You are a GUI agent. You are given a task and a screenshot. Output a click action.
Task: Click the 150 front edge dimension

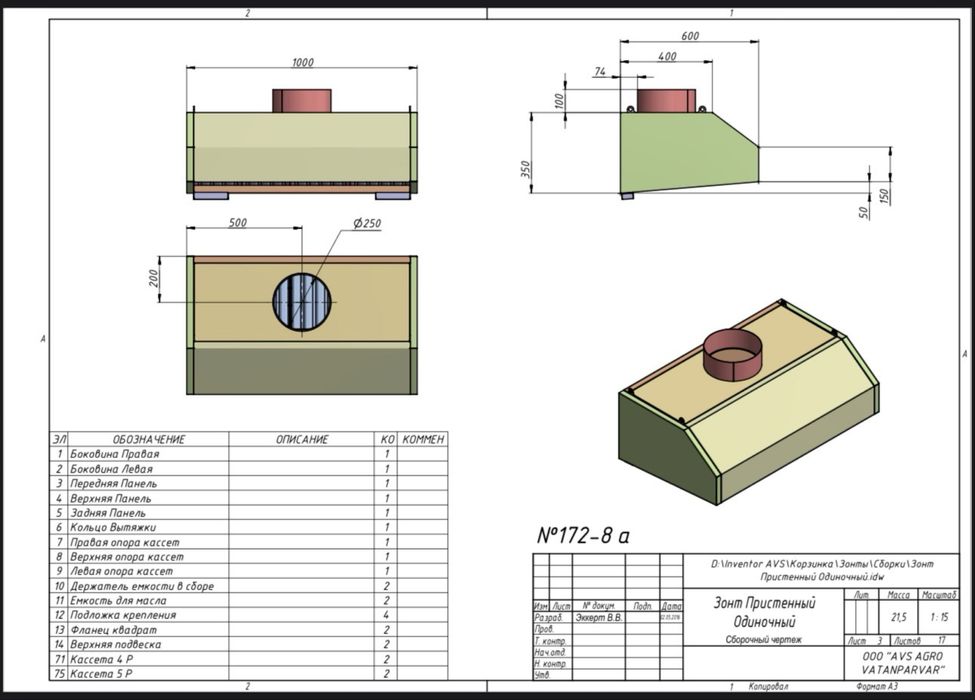[884, 196]
